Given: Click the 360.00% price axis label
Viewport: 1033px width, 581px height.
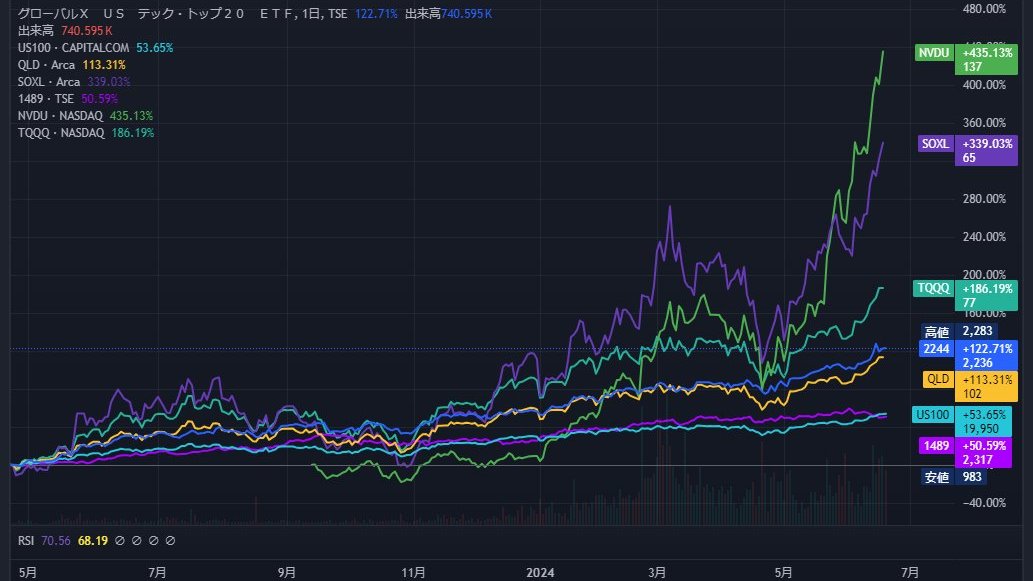Looking at the screenshot, I should point(984,123).
